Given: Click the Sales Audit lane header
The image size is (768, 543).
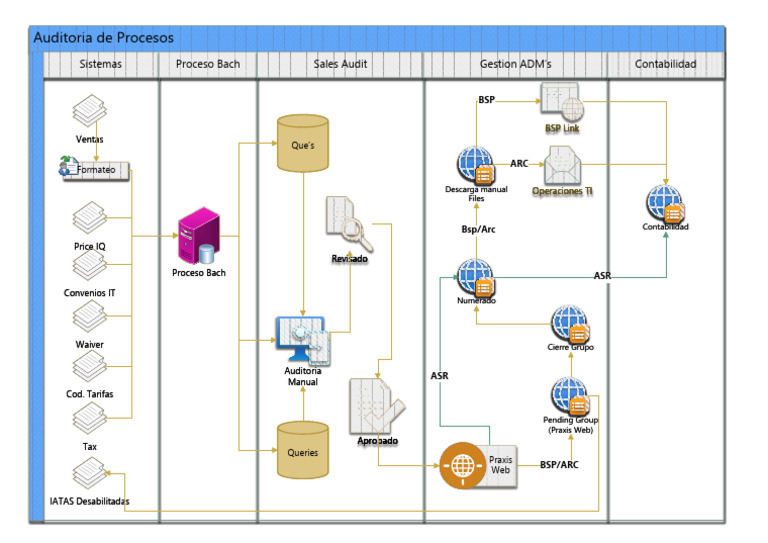Looking at the screenshot, I should (340, 64).
